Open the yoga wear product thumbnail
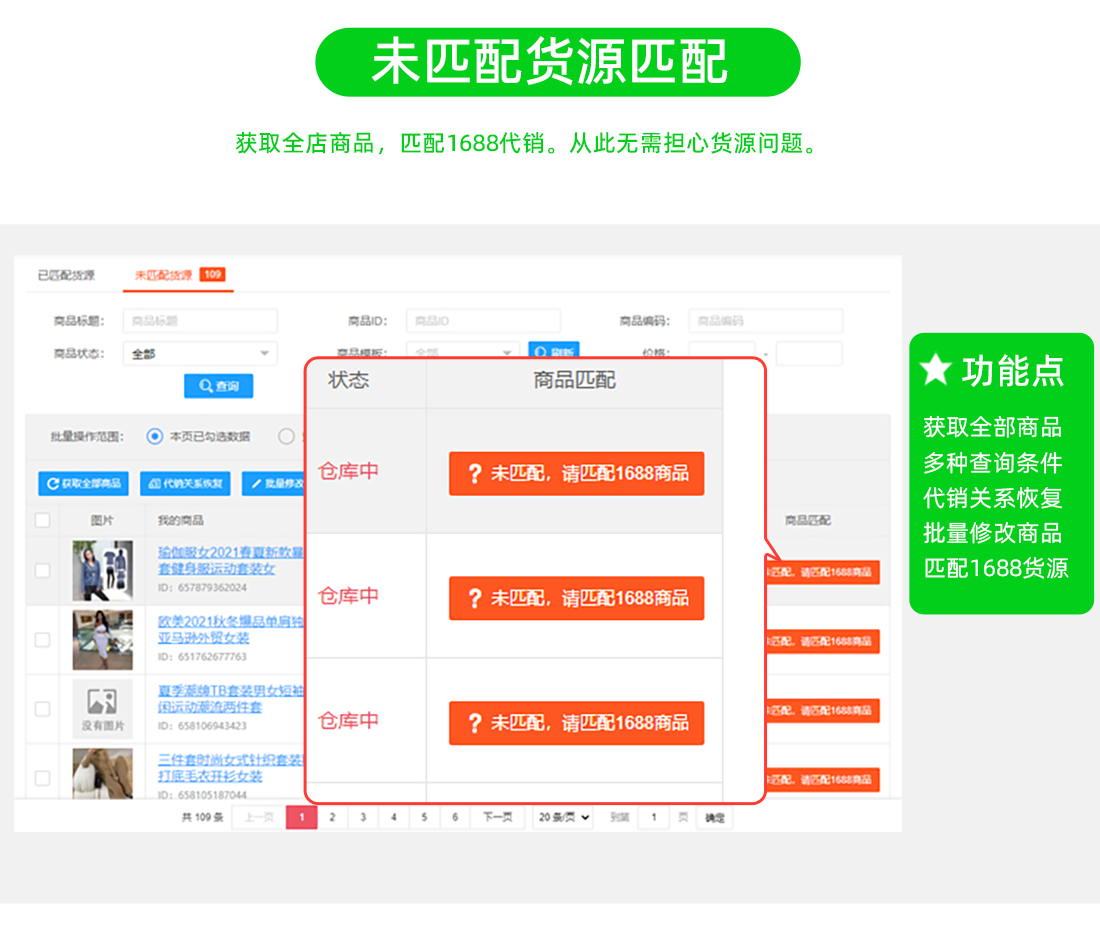Image resolution: width=1100 pixels, height=925 pixels. point(102,570)
